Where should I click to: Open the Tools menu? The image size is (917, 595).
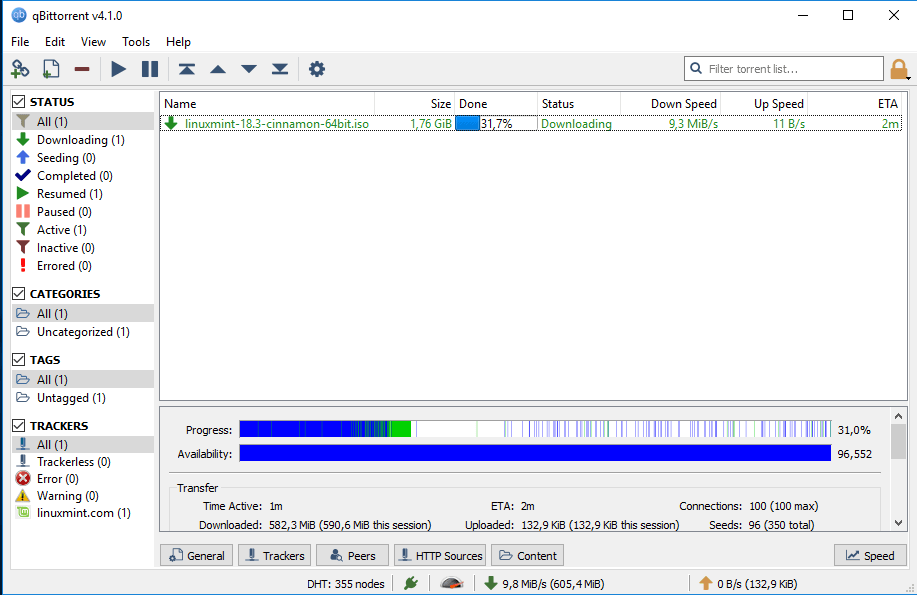(x=136, y=42)
